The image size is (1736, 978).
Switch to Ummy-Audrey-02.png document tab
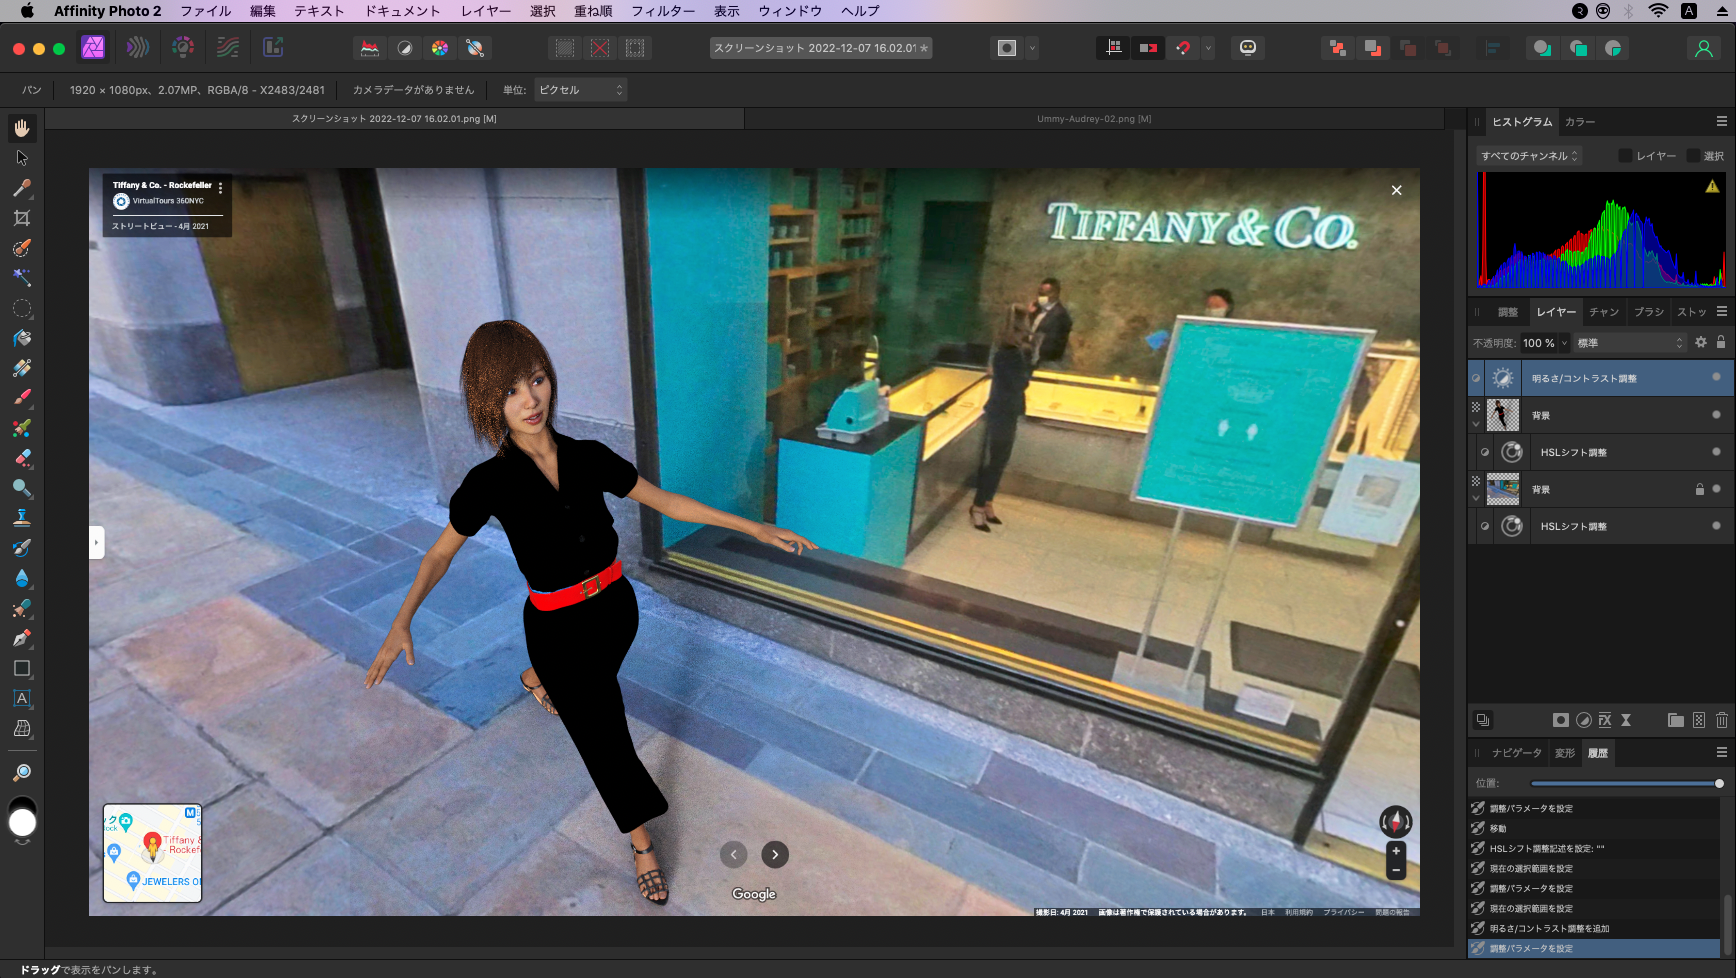tap(1094, 119)
